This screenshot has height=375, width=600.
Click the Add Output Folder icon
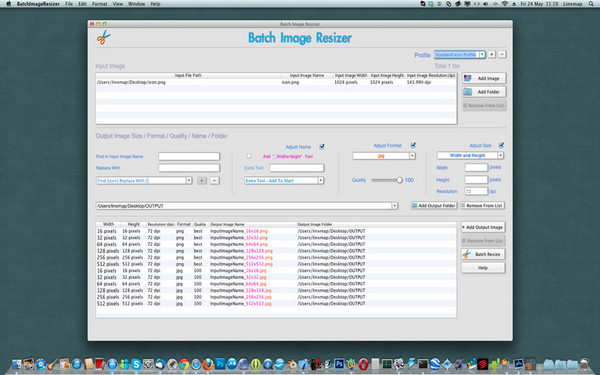point(414,205)
